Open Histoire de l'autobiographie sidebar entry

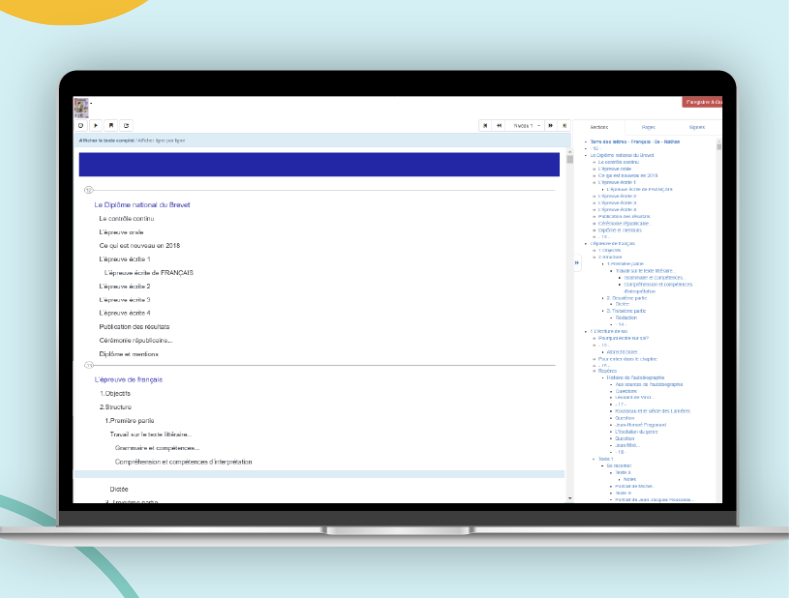636,378
